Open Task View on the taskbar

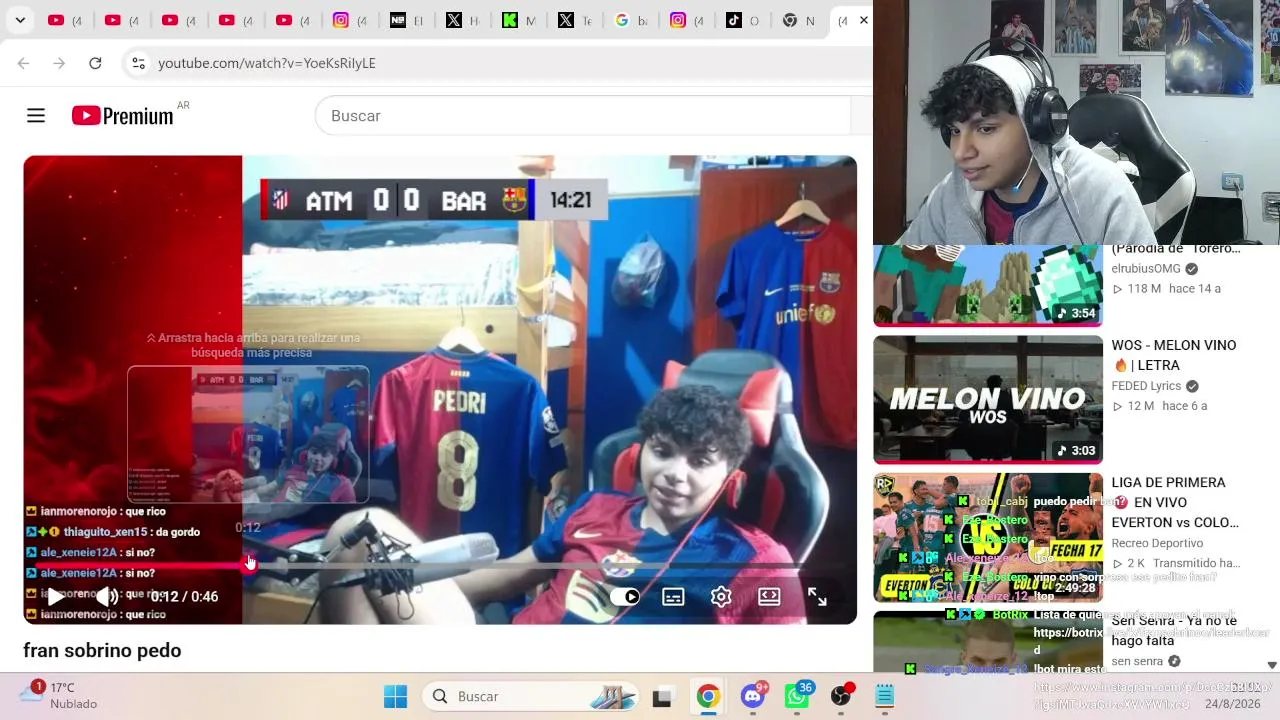(662, 696)
